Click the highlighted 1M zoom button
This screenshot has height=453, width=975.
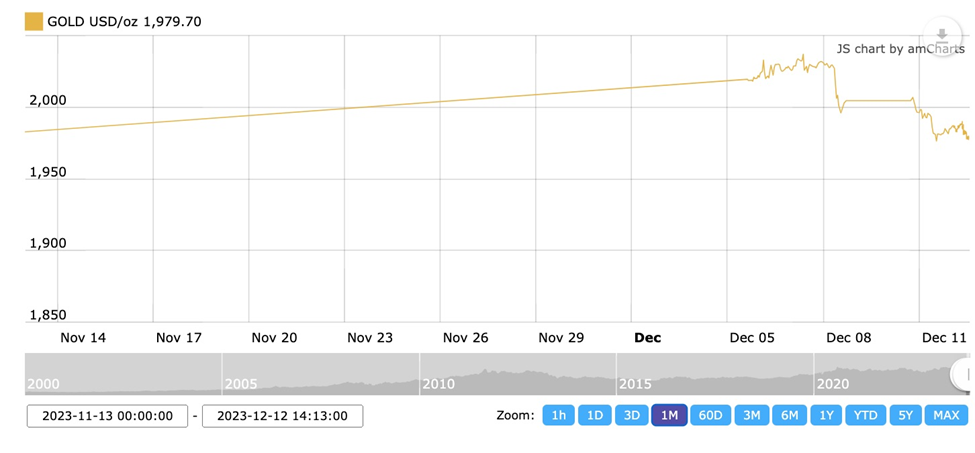pyautogui.click(x=669, y=415)
